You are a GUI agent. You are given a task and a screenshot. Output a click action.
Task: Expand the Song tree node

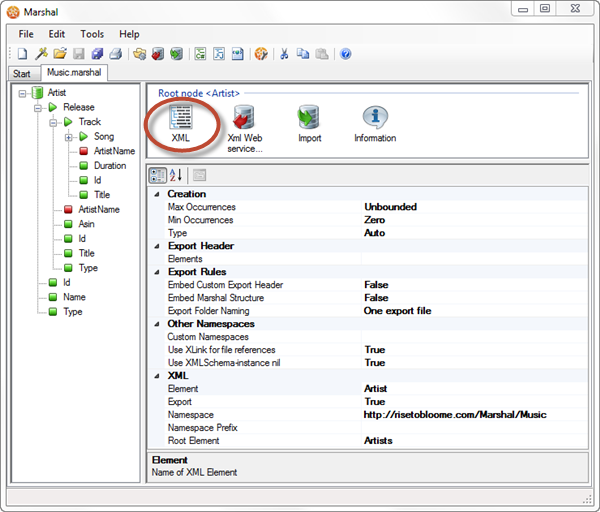[x=68, y=137]
